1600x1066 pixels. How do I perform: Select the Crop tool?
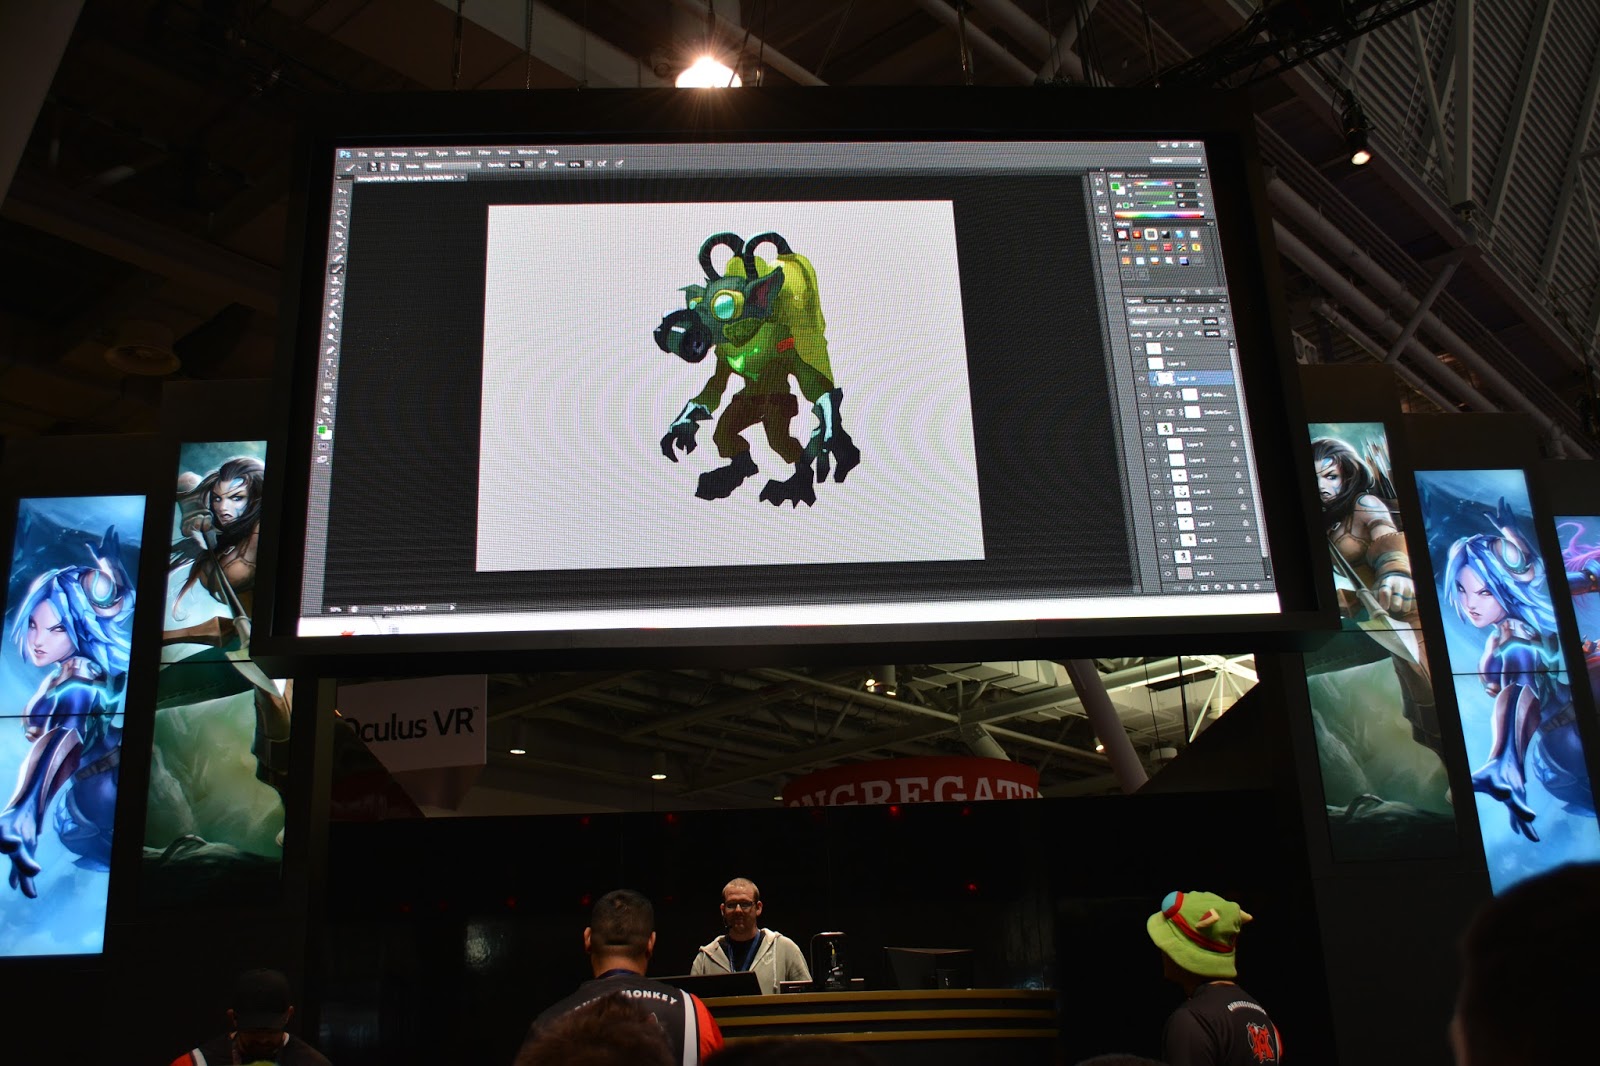[x=339, y=236]
